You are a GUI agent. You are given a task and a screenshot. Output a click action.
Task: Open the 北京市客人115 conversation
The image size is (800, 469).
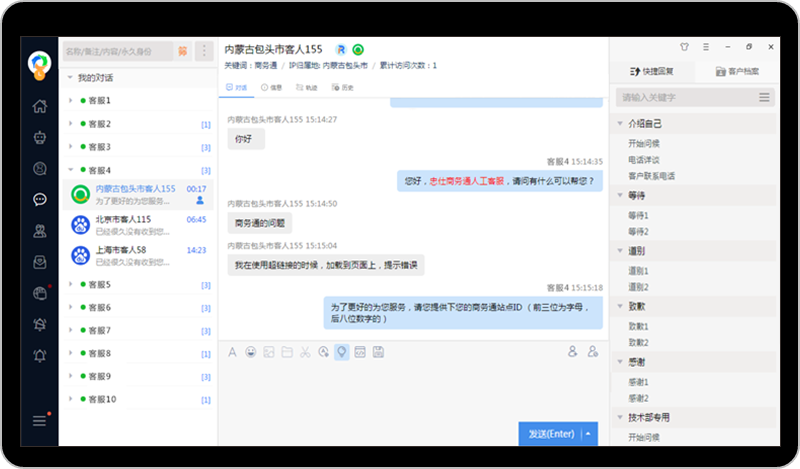tap(123, 219)
